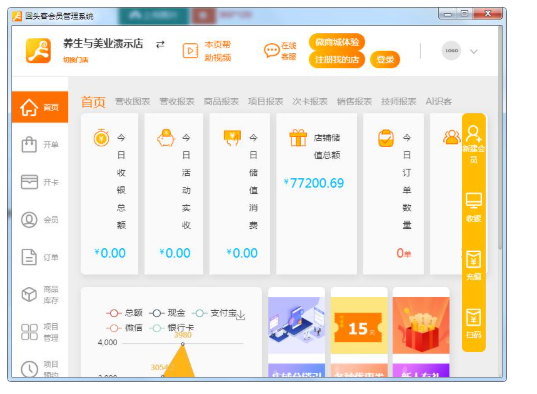Image resolution: width=537 pixels, height=394 pixels.
Task: Click the ¥77200.69 stored value amount
Action: (x=314, y=183)
